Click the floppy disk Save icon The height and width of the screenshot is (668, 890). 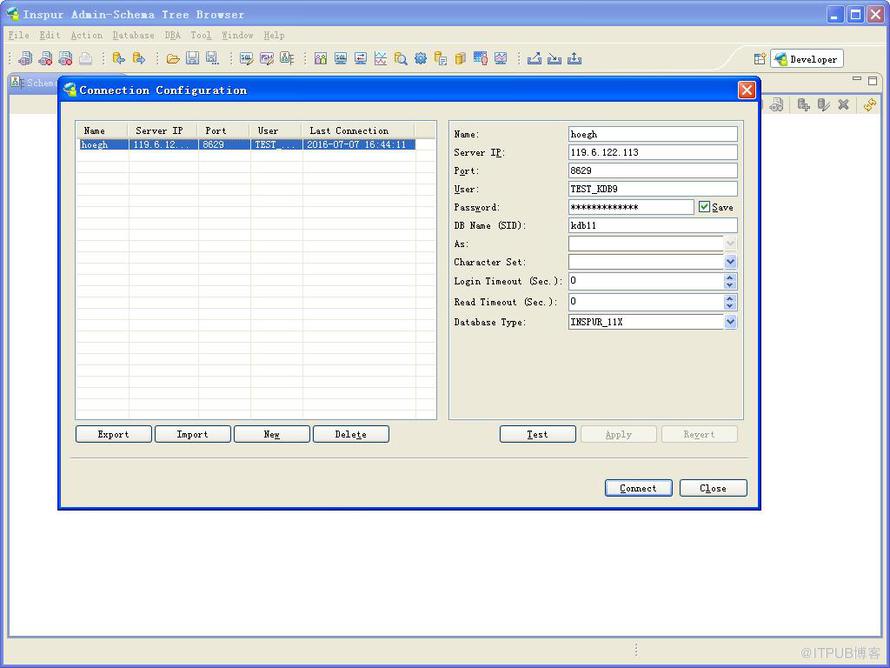(192, 58)
